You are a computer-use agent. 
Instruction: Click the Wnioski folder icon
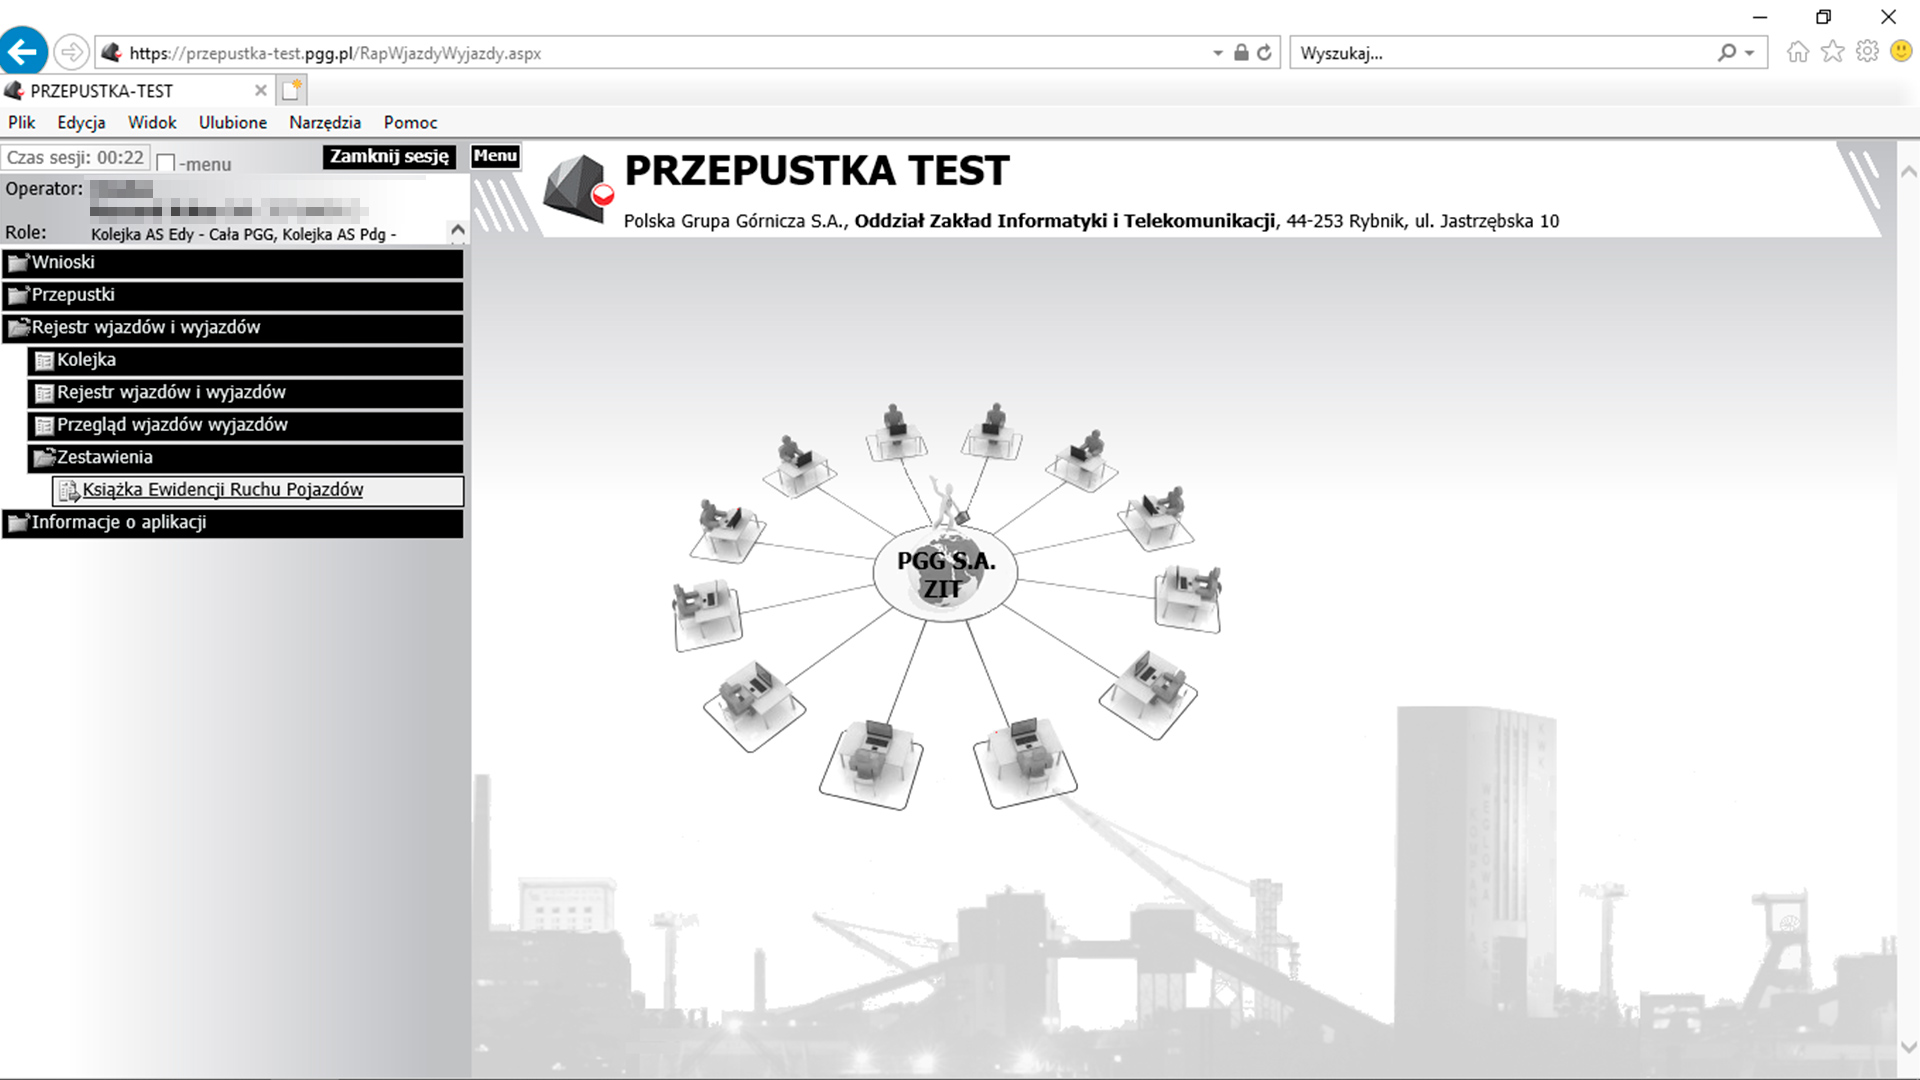18,263
